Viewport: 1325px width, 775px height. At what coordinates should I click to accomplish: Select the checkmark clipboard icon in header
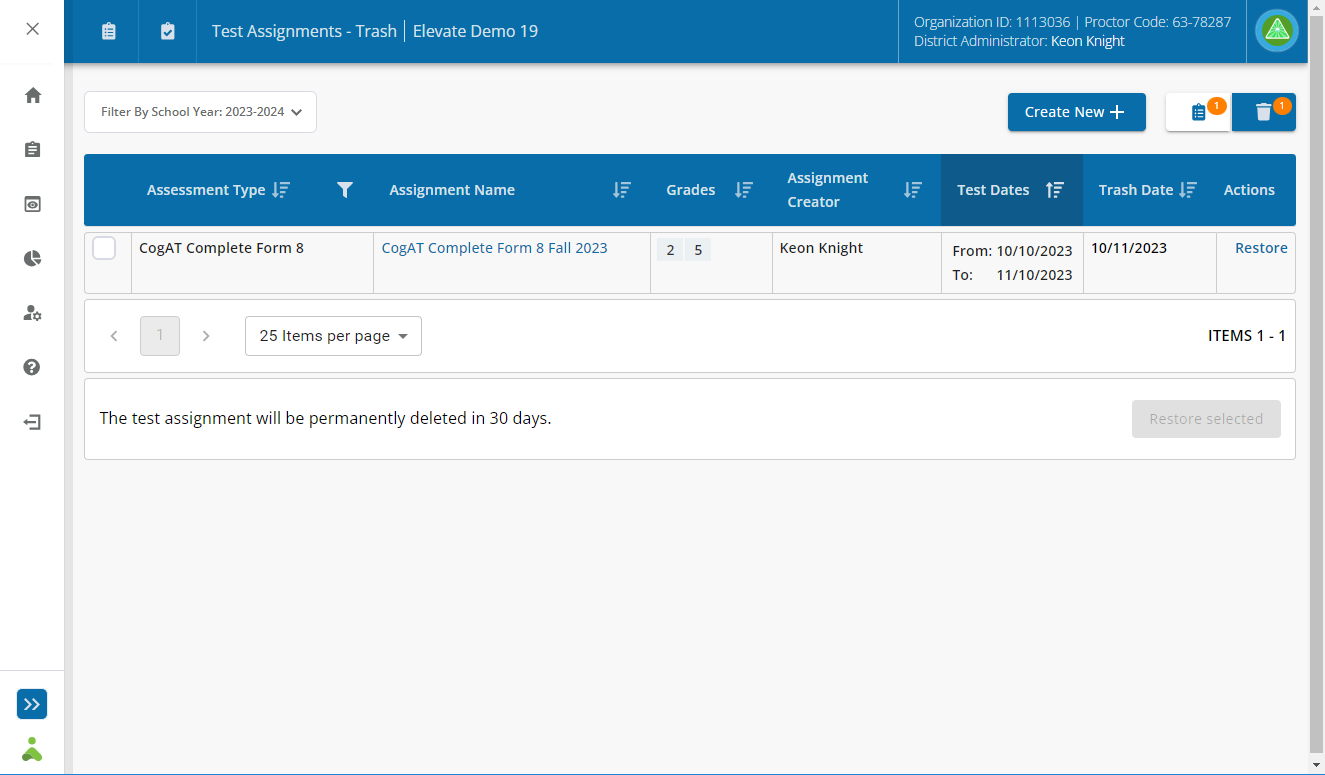coord(166,31)
